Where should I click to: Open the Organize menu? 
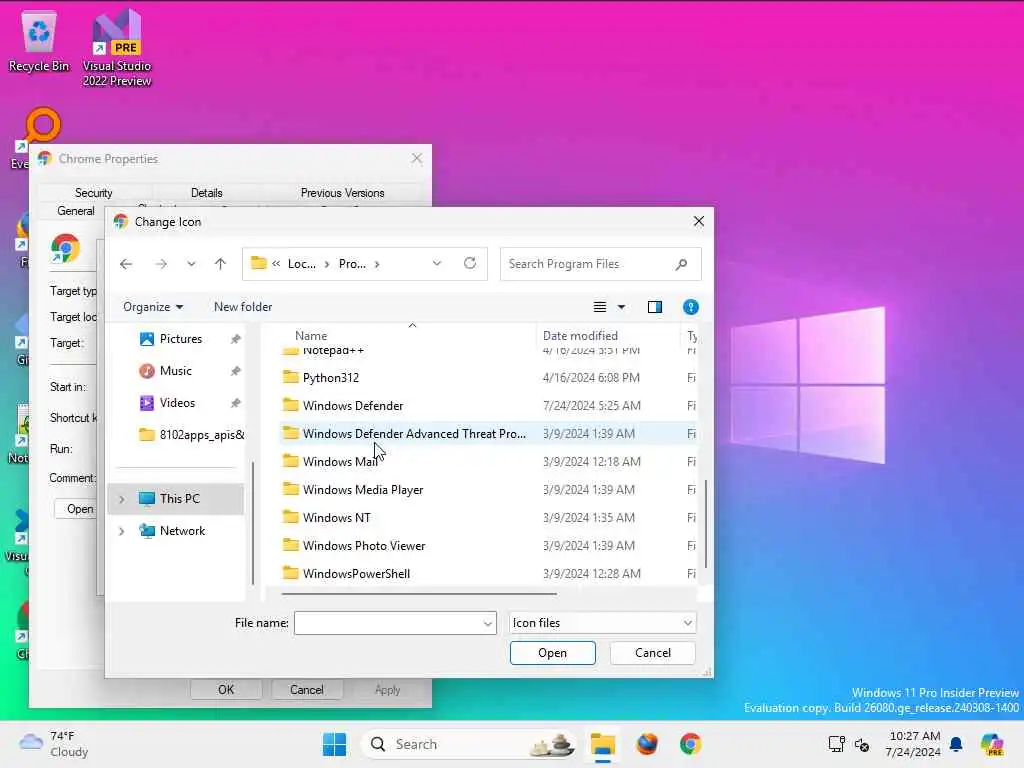tap(153, 307)
